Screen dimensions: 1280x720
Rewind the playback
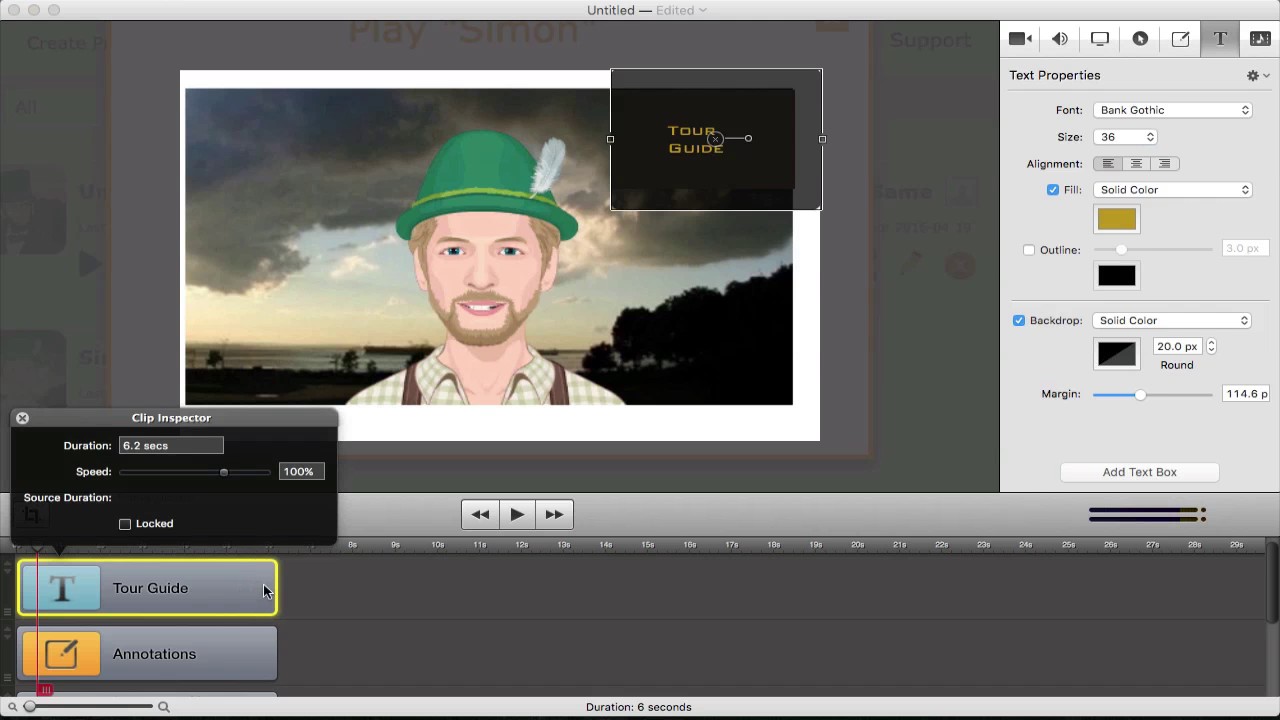480,514
